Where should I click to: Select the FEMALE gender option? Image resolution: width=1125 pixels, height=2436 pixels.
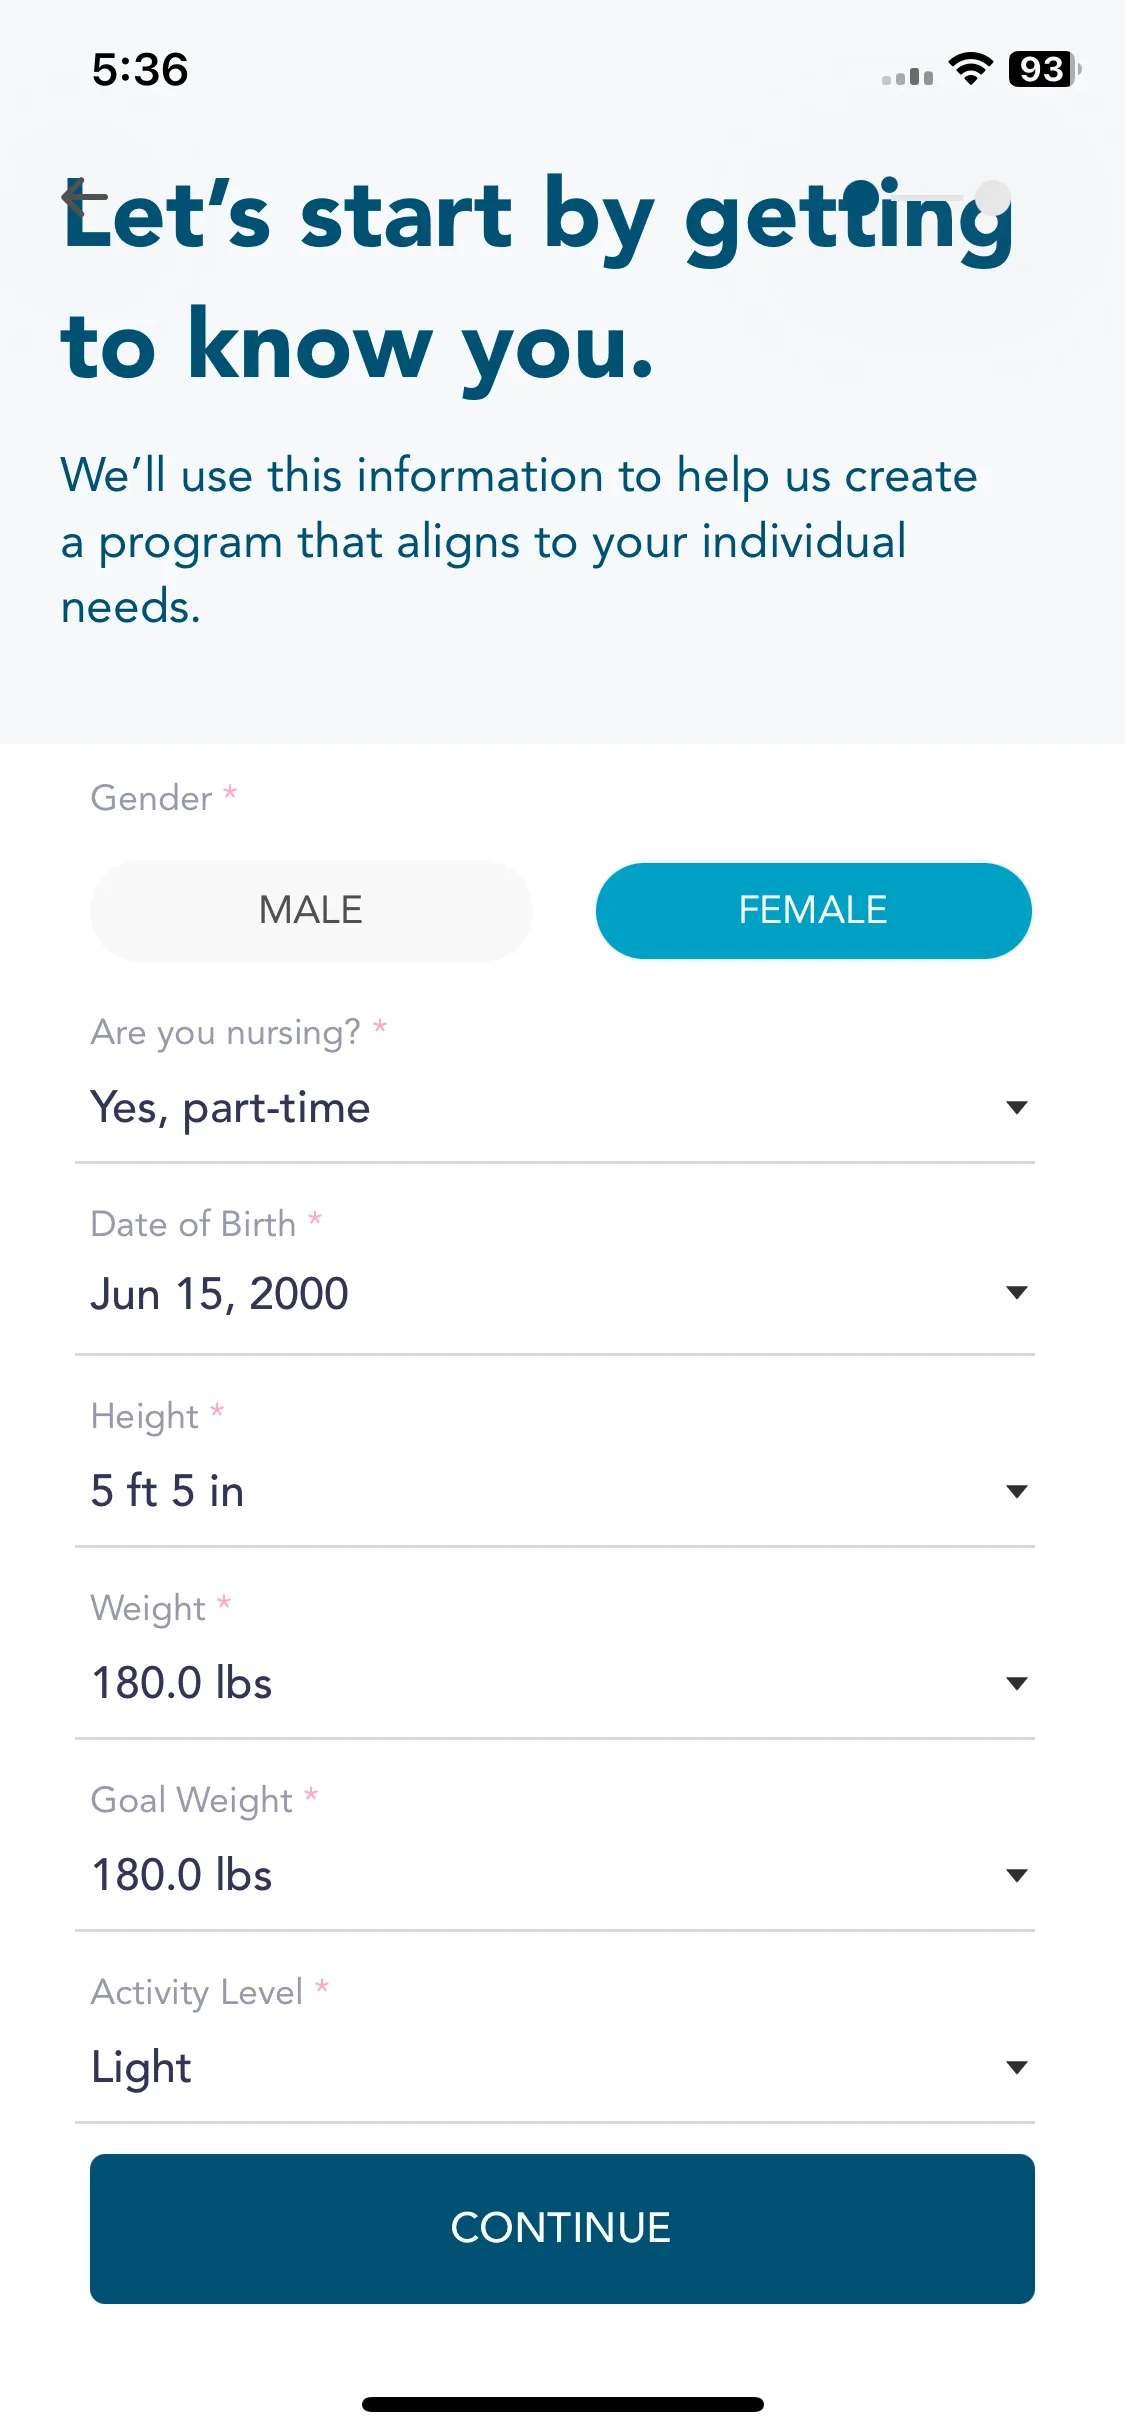coord(813,910)
